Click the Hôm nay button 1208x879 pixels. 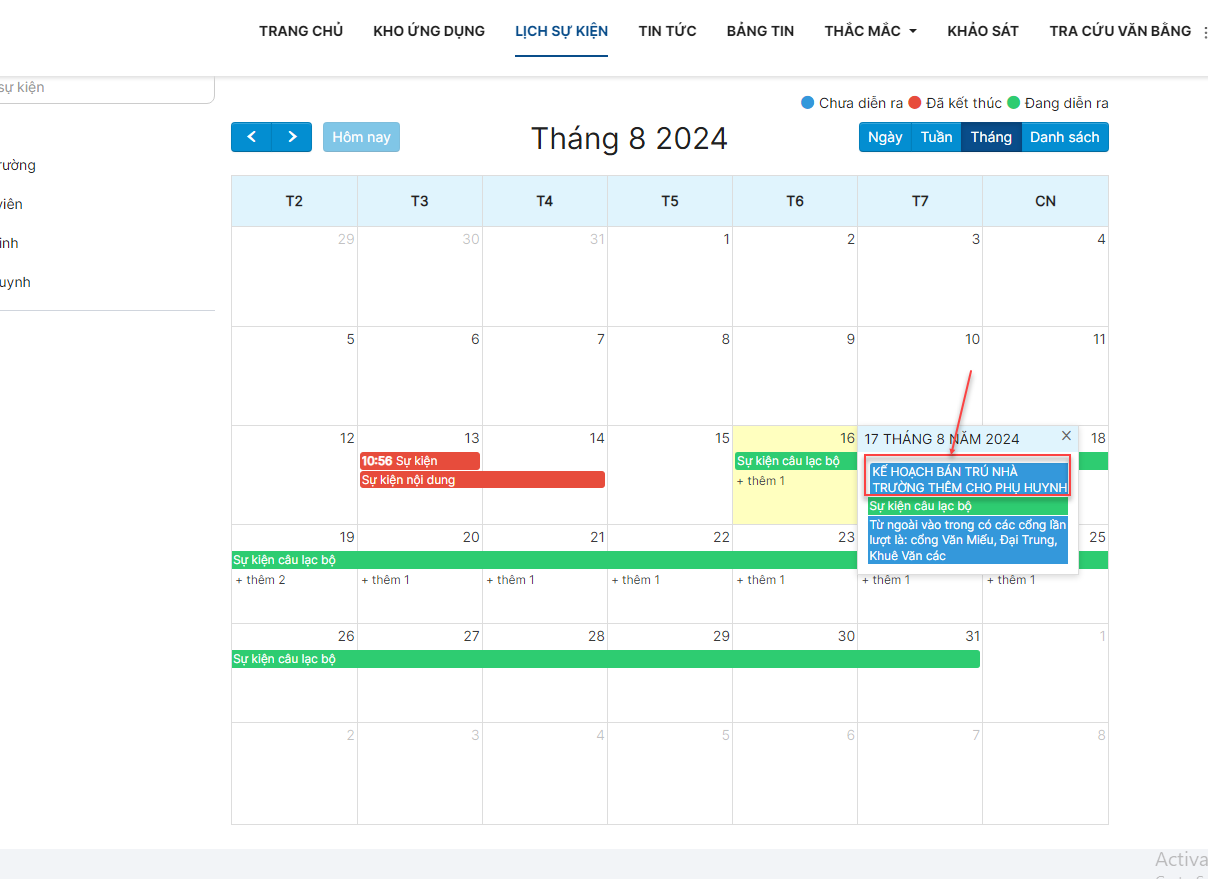pyautogui.click(x=361, y=137)
